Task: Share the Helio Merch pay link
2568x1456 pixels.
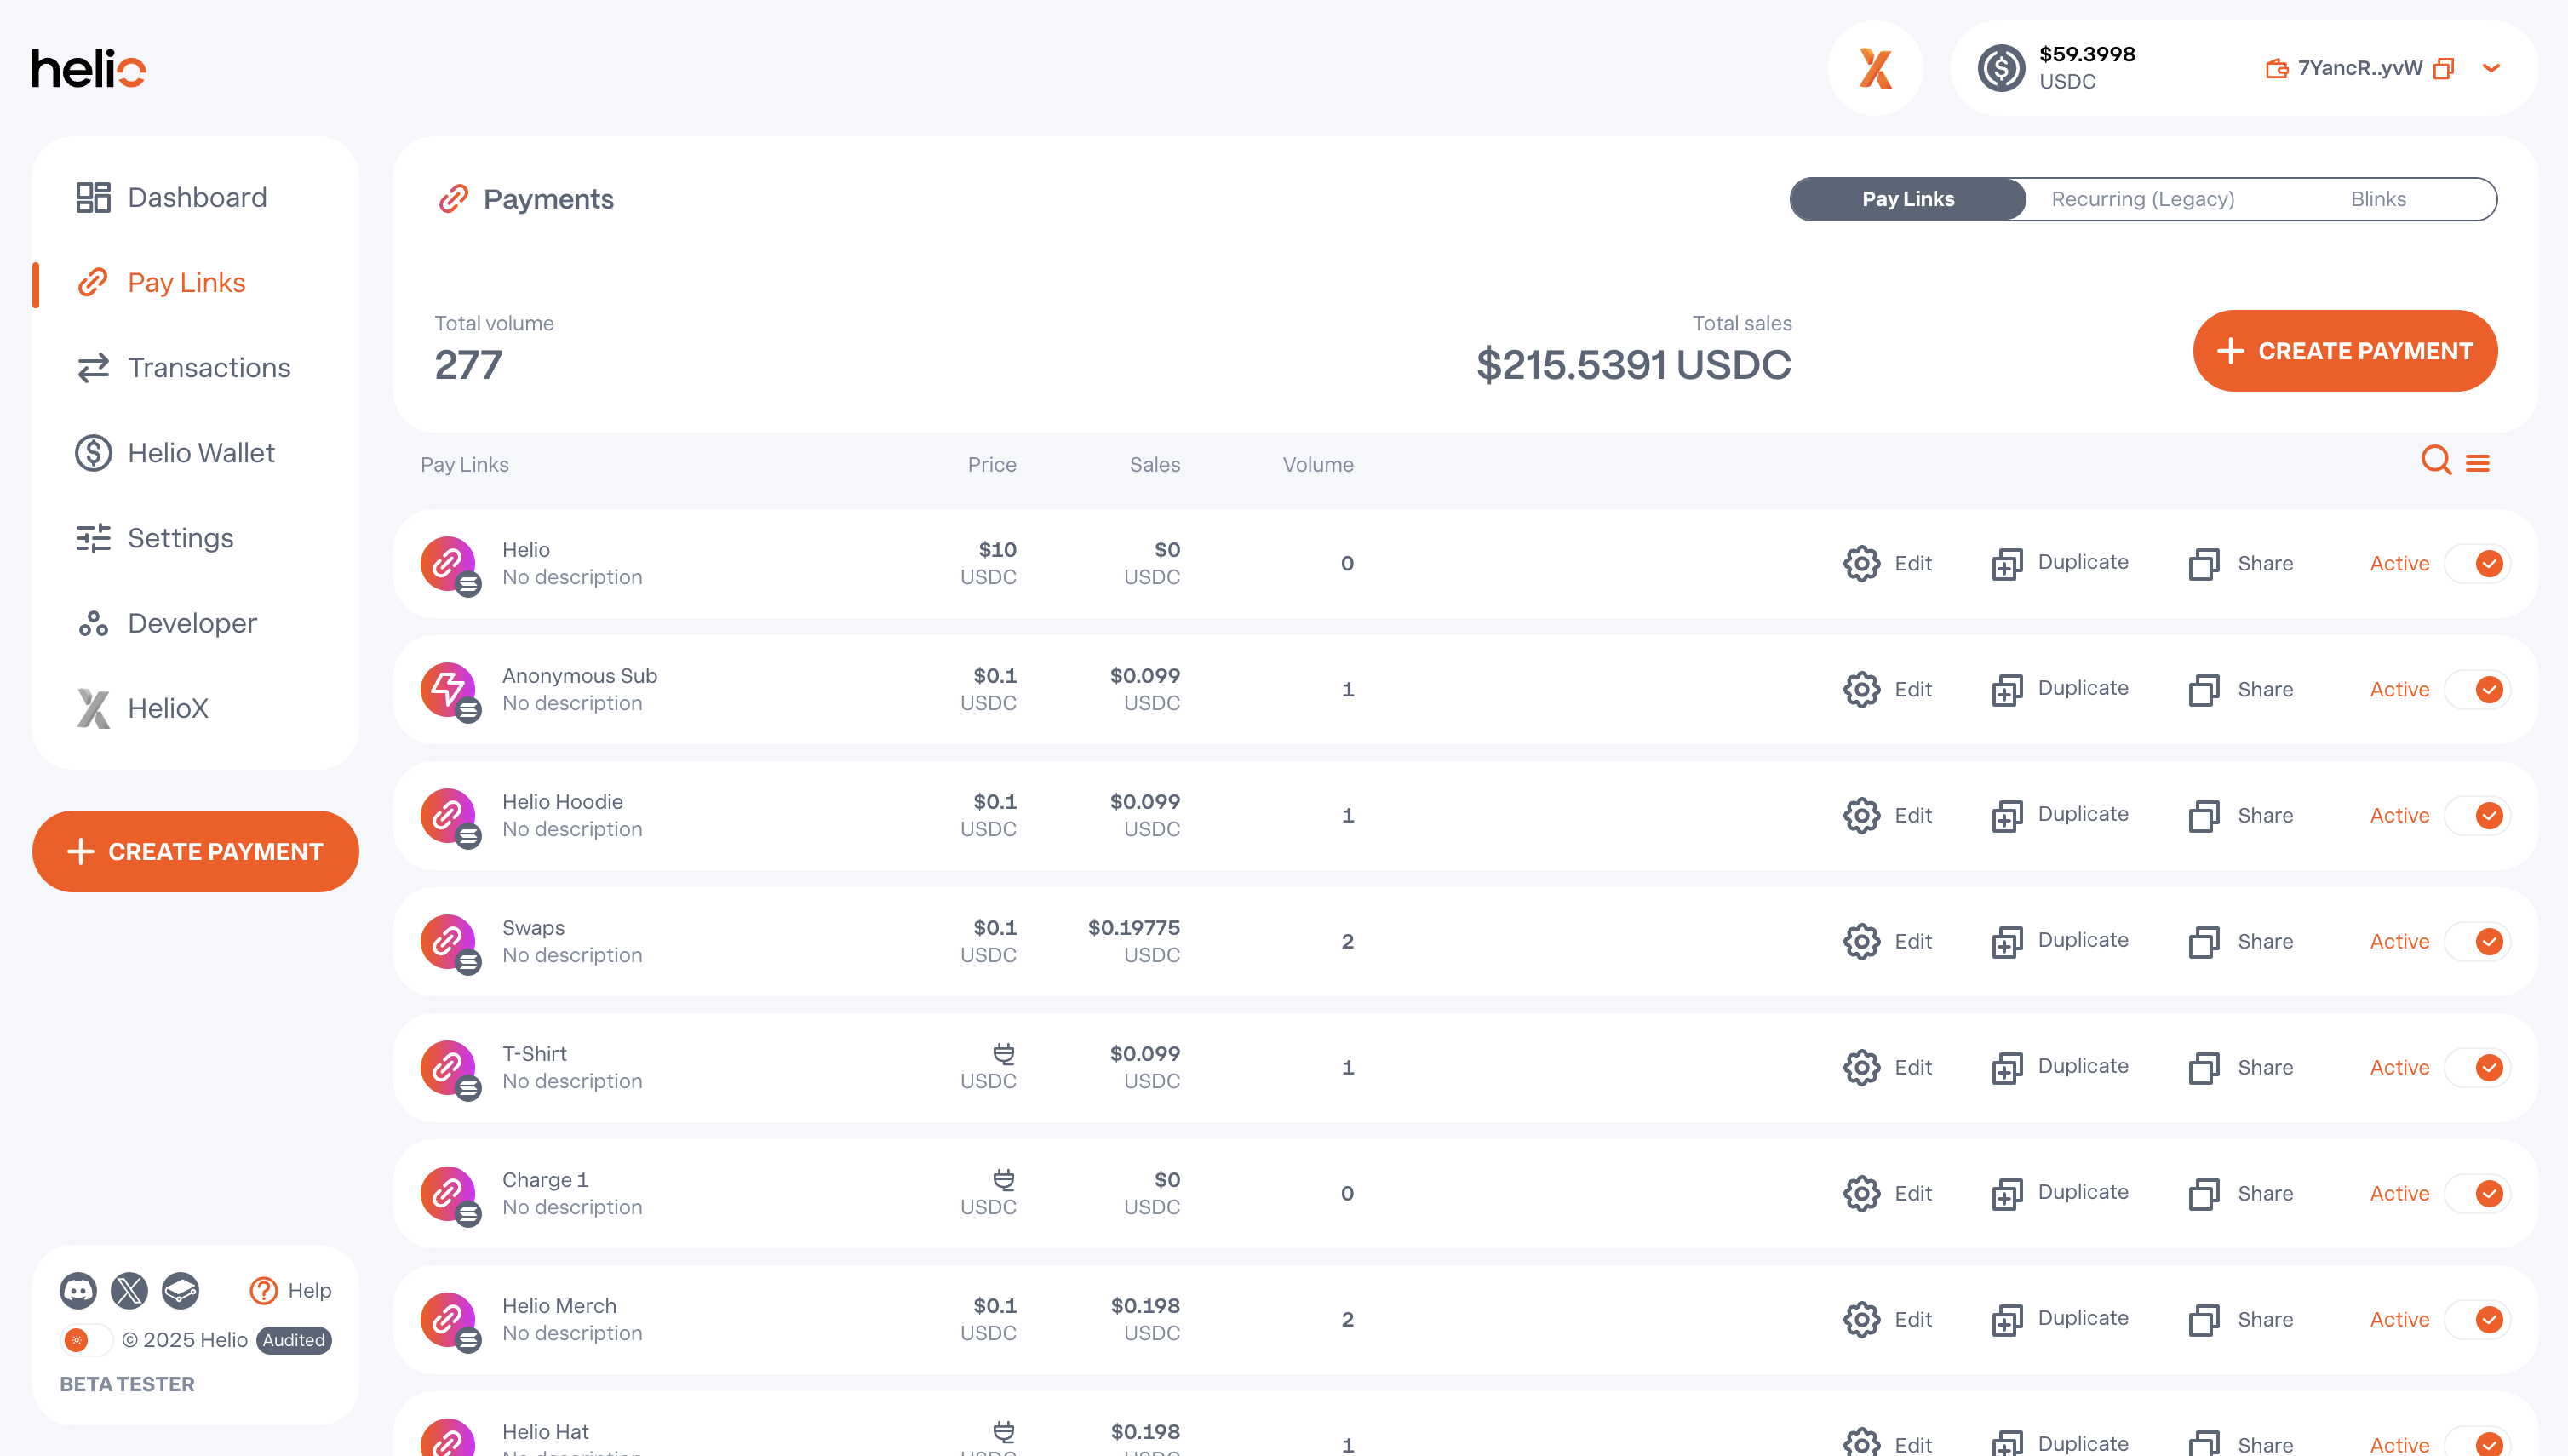Action: coord(2240,1319)
